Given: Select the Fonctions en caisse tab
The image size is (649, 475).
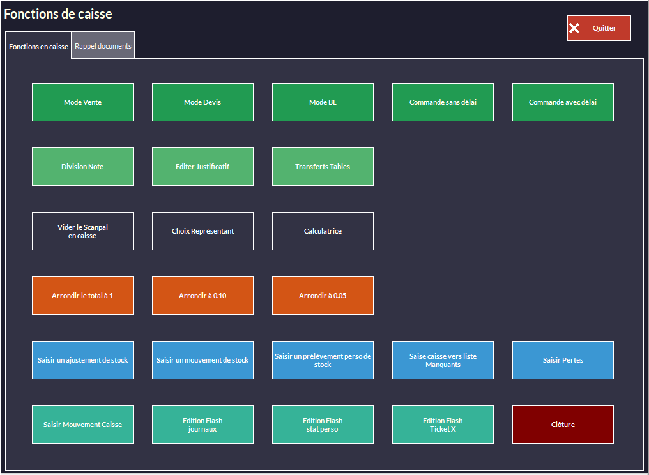Looking at the screenshot, I should click(x=38, y=47).
